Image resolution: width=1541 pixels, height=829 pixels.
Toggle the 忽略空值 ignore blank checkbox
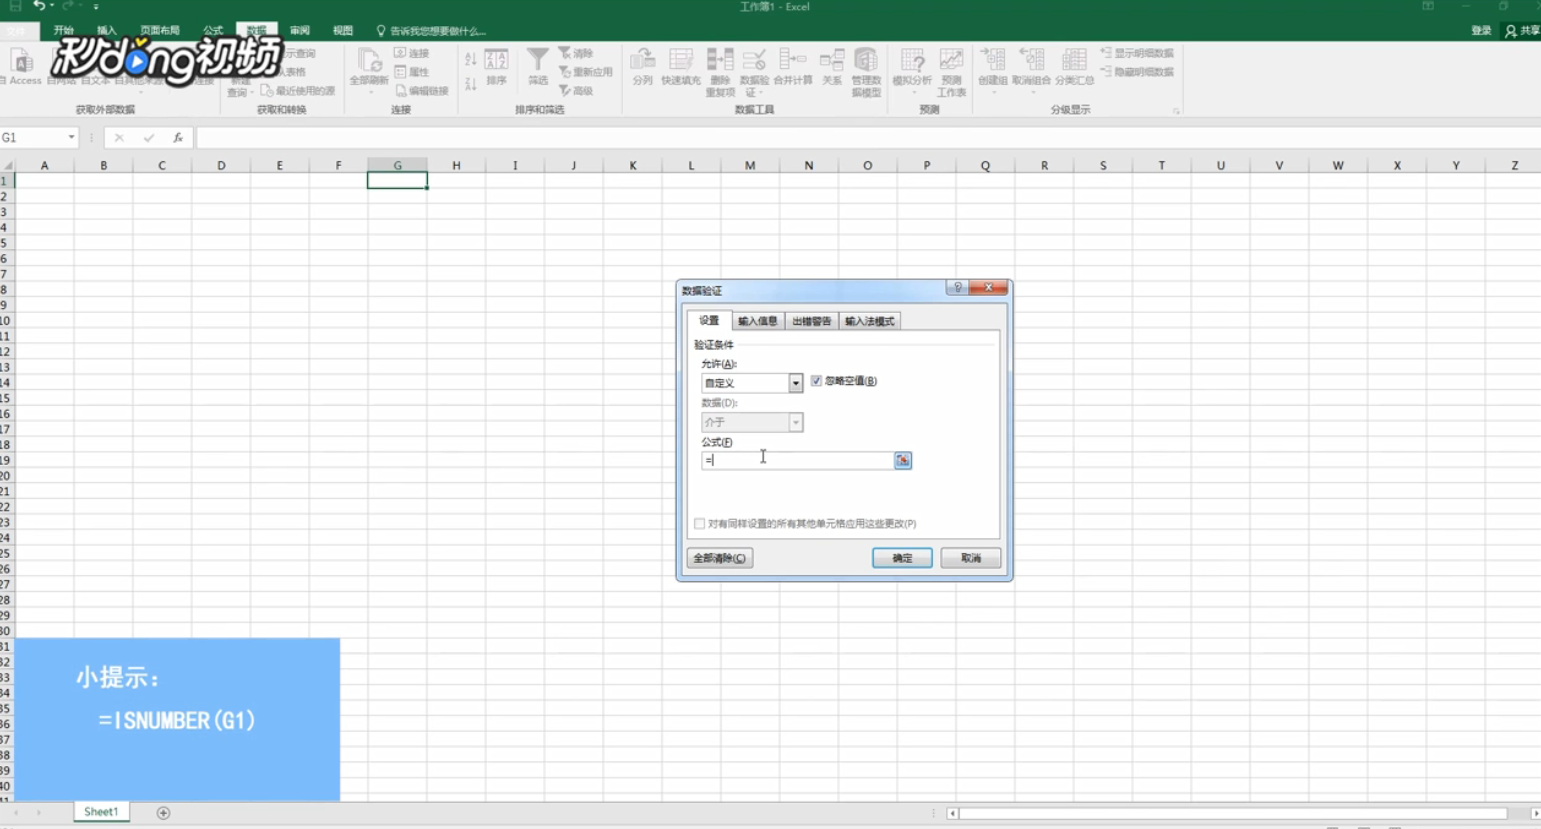(x=816, y=381)
